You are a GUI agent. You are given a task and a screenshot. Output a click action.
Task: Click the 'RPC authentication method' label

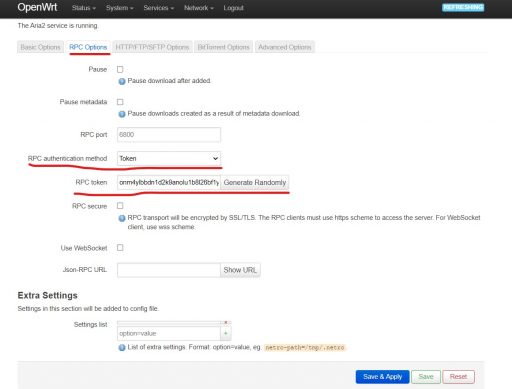click(x=67, y=158)
